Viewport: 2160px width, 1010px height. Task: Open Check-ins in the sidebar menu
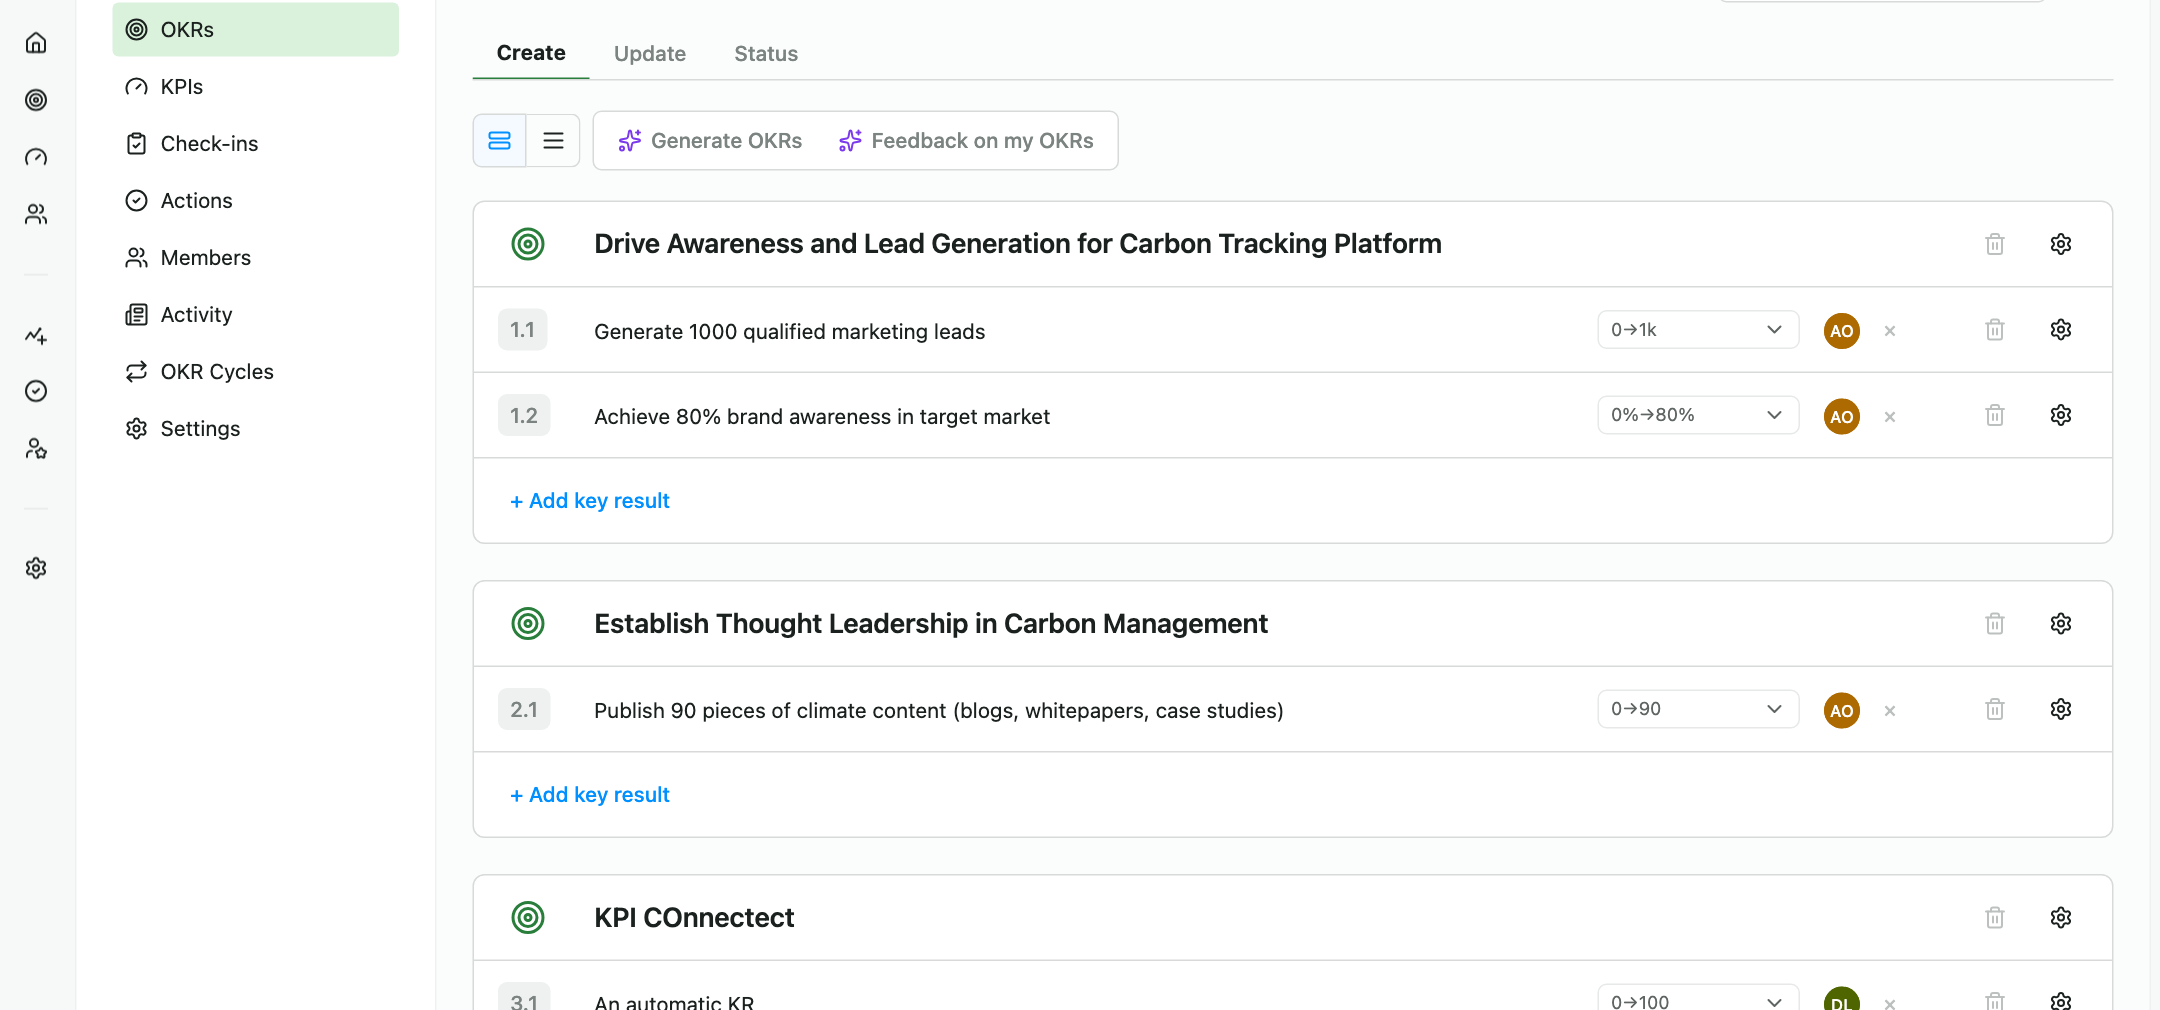click(x=256, y=144)
